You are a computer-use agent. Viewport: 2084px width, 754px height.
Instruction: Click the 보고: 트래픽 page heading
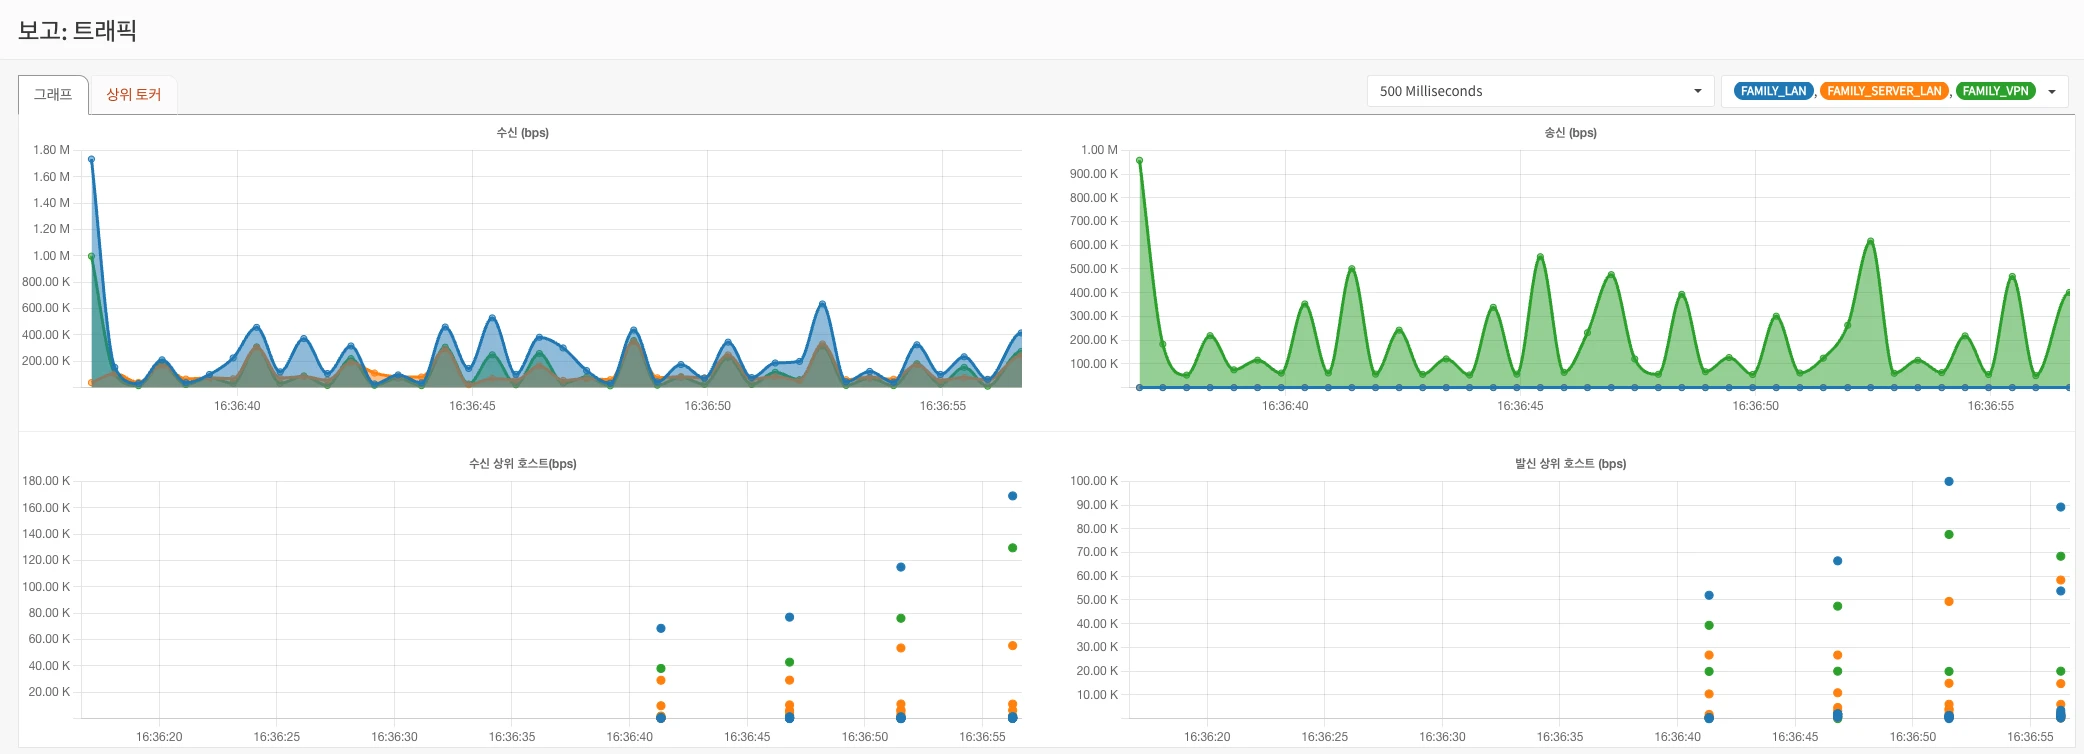click(77, 30)
